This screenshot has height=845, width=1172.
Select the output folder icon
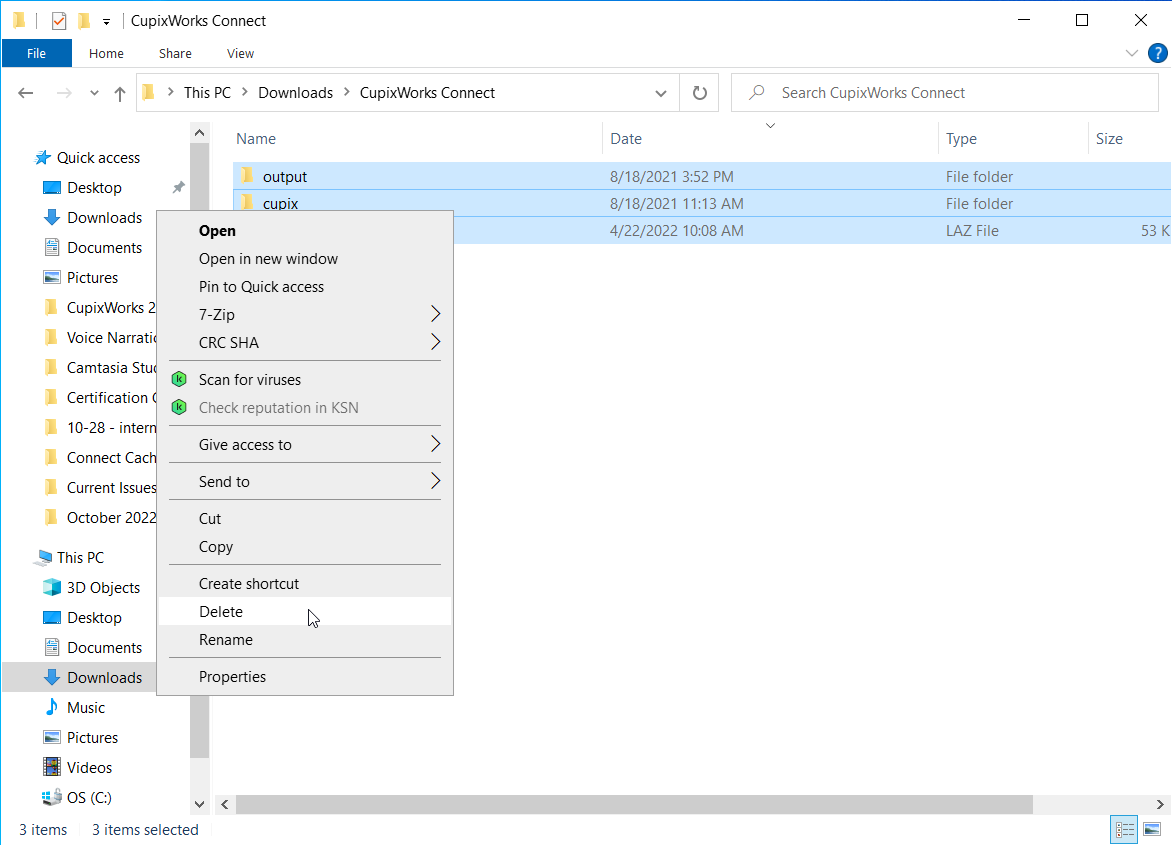[247, 176]
